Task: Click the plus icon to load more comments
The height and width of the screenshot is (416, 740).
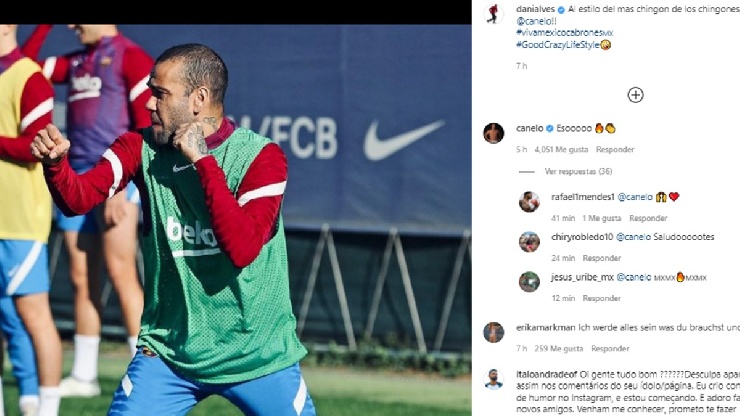Action: pyautogui.click(x=635, y=95)
